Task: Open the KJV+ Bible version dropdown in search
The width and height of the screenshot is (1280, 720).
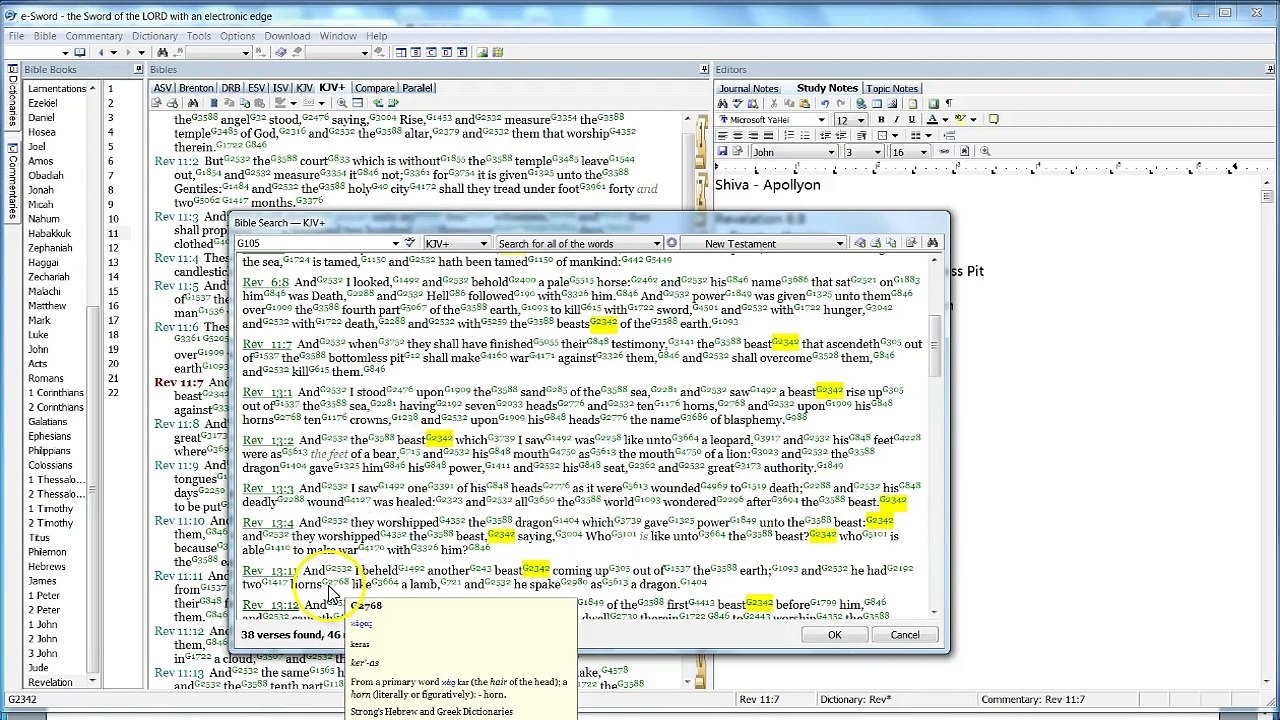Action: (483, 244)
